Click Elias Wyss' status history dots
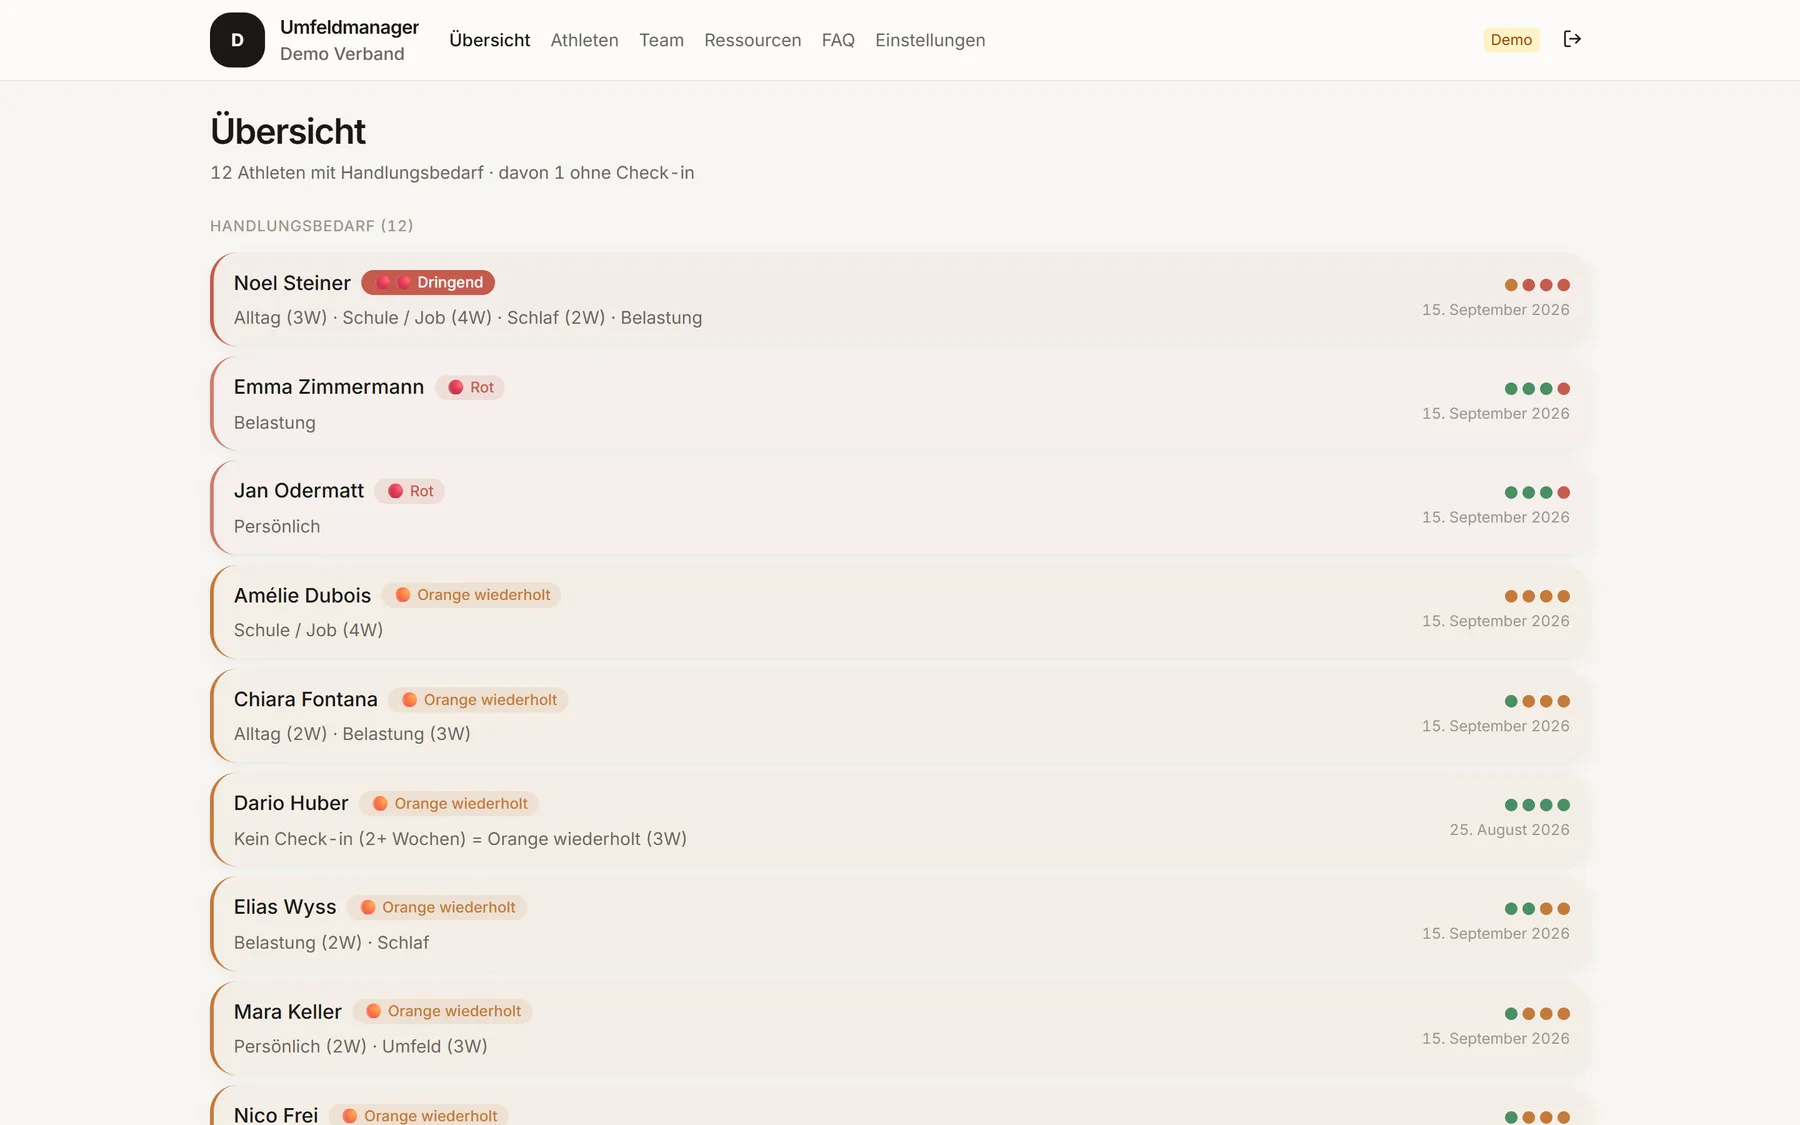 (x=1537, y=909)
